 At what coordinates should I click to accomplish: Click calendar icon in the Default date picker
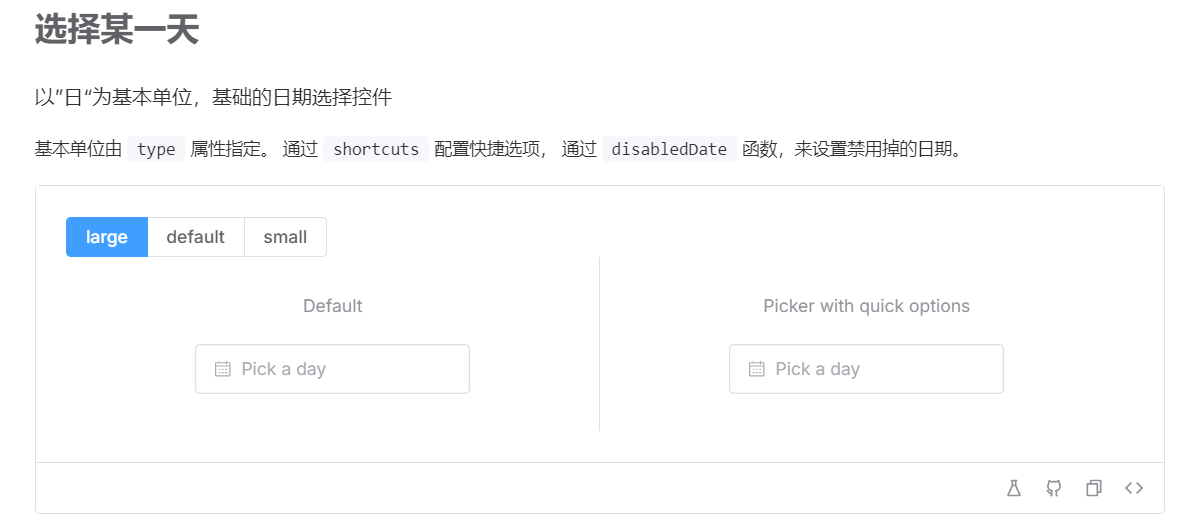pyautogui.click(x=223, y=369)
